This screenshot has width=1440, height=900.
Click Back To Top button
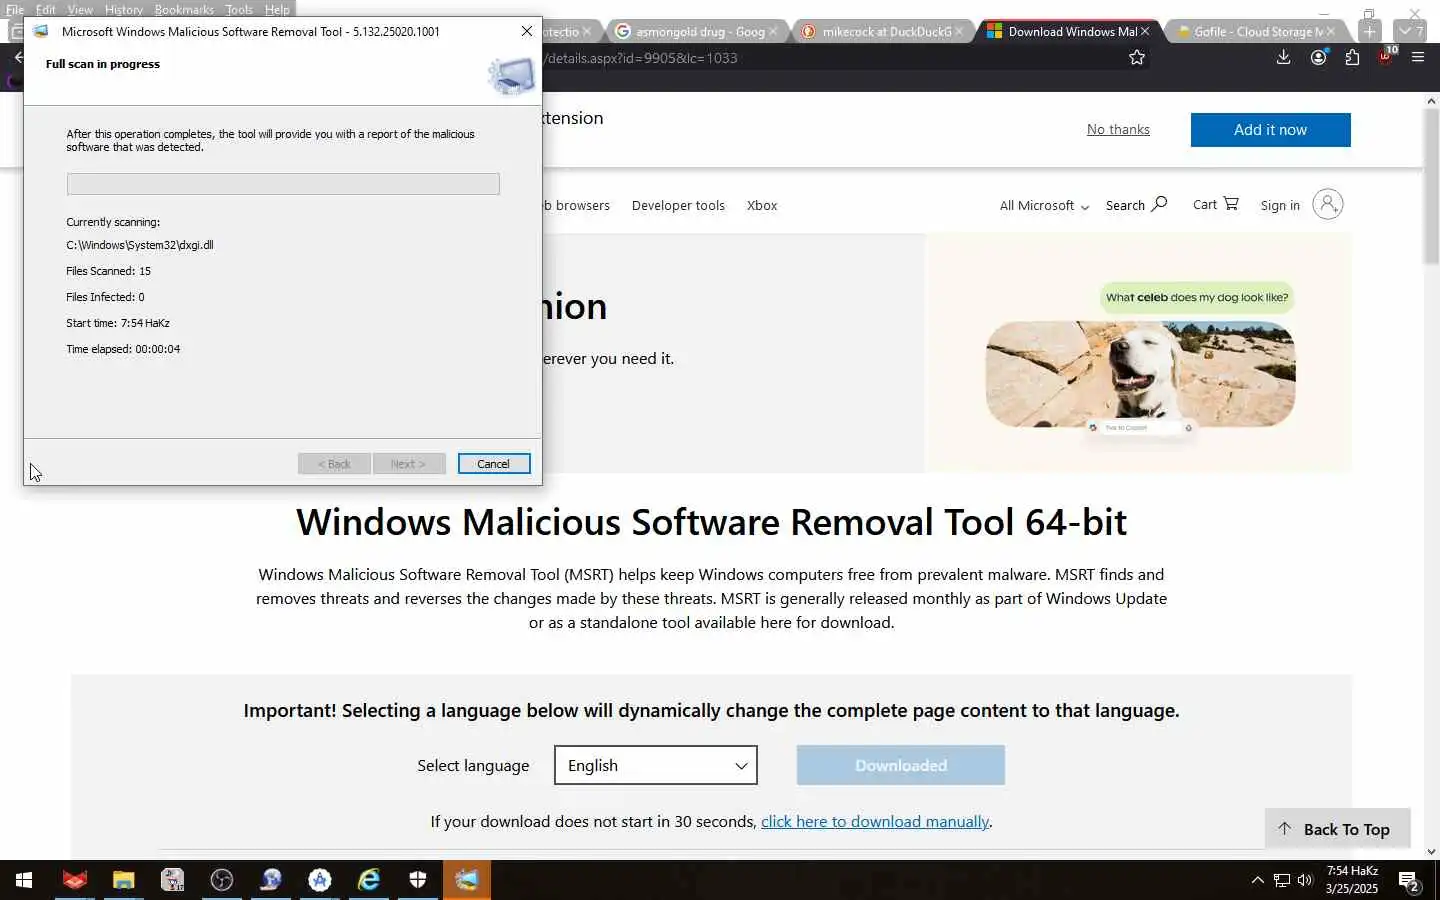point(1338,829)
